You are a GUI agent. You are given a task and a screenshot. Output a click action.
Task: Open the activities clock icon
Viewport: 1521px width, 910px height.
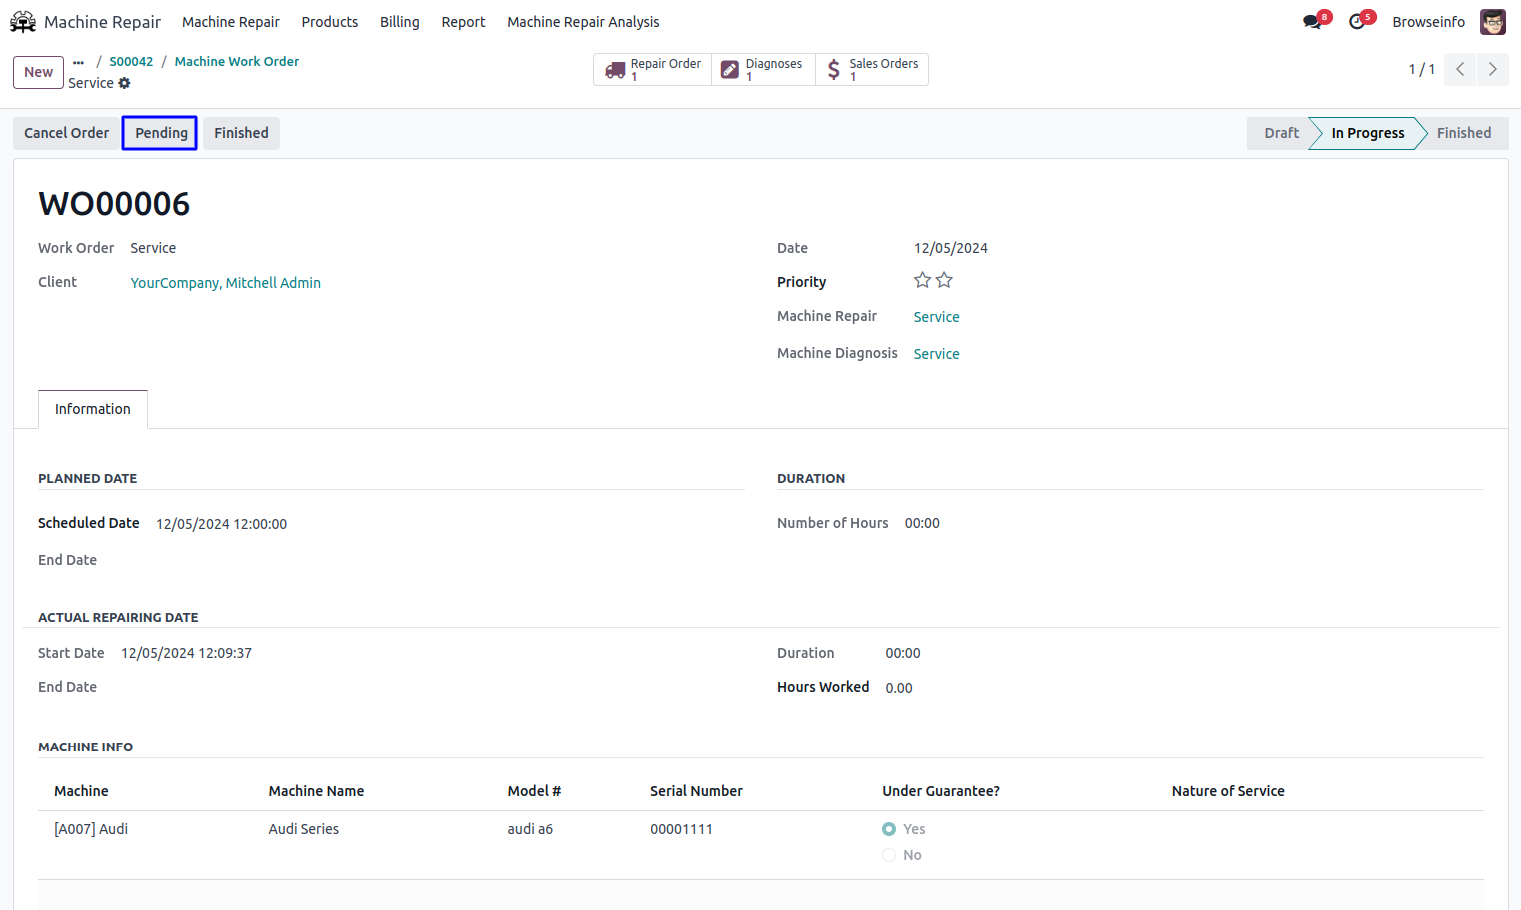(1357, 22)
